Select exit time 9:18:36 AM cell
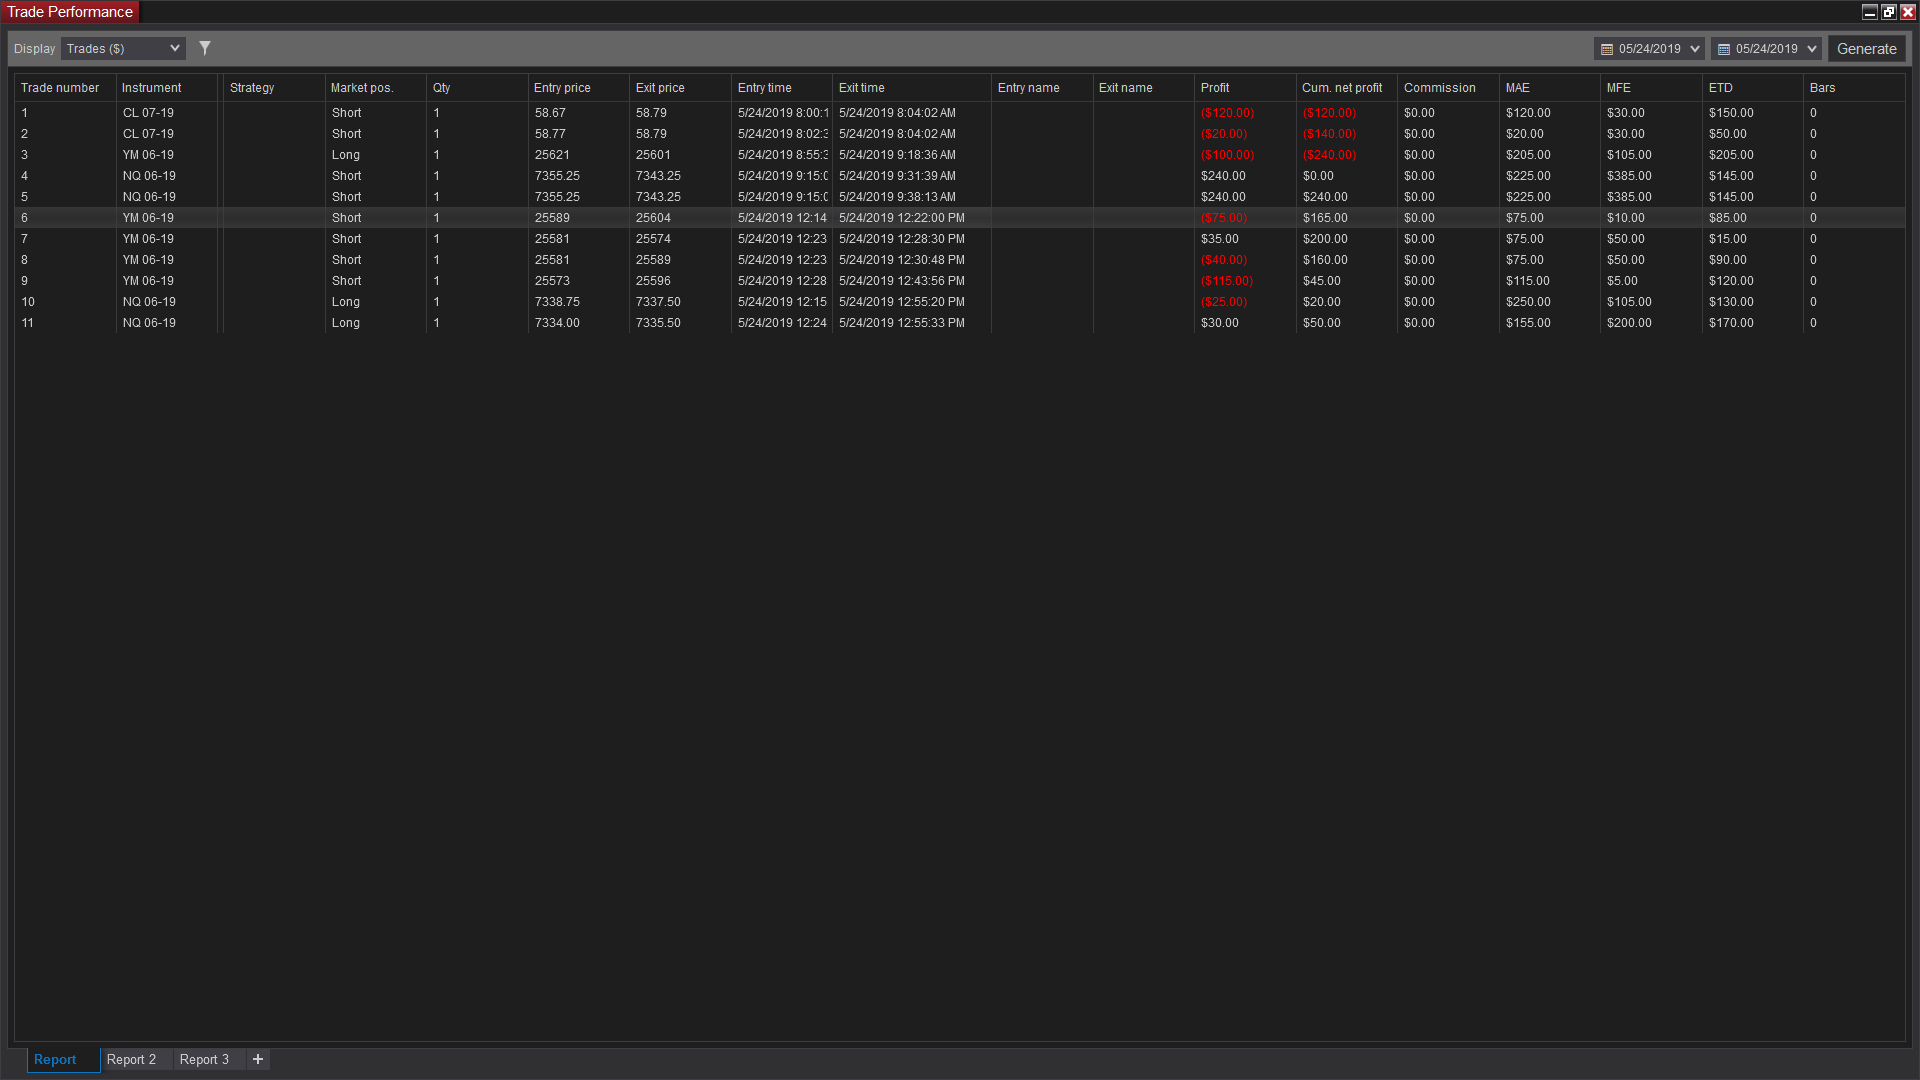This screenshot has width=1920, height=1080. (897, 155)
